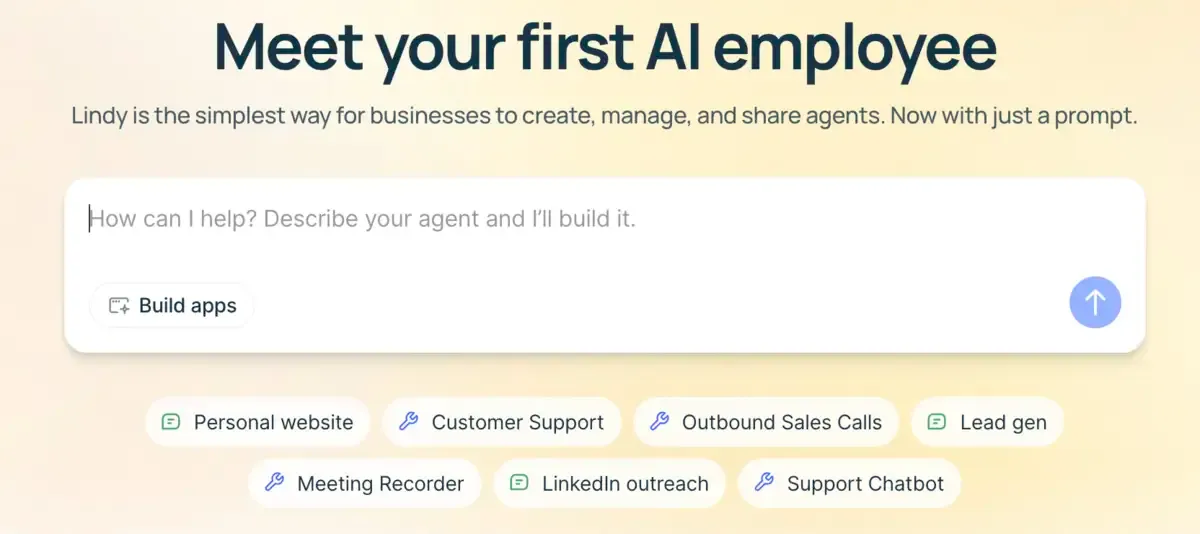This screenshot has width=1200, height=534.
Task: Click the Lindy tagline text below heading
Action: click(605, 115)
